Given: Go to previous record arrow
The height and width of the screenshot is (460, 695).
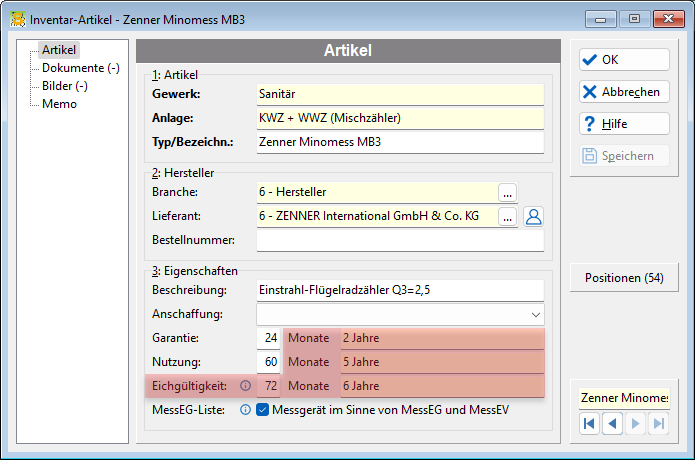Looking at the screenshot, I should pyautogui.click(x=612, y=424).
